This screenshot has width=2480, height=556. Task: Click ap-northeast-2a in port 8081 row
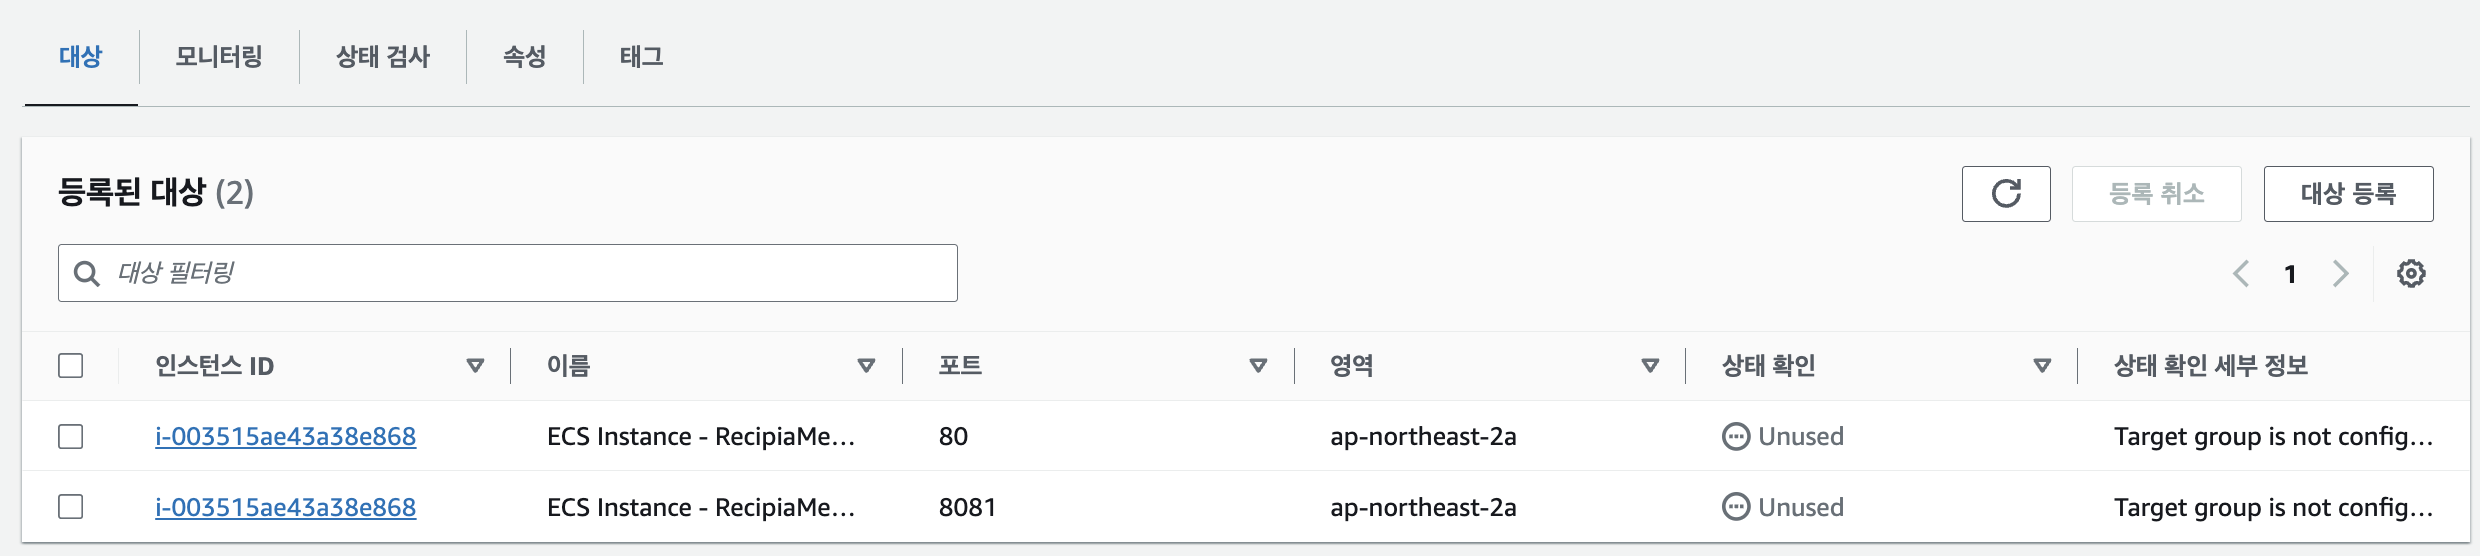click(x=1423, y=507)
